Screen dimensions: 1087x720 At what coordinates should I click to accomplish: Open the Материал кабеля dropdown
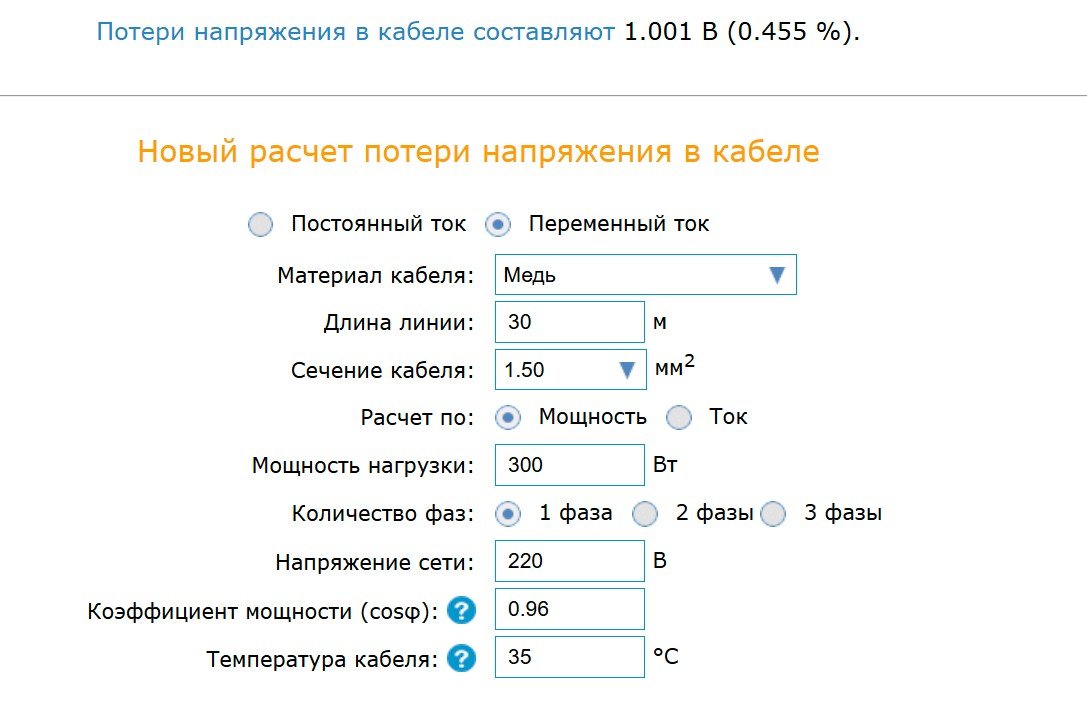[x=645, y=275]
